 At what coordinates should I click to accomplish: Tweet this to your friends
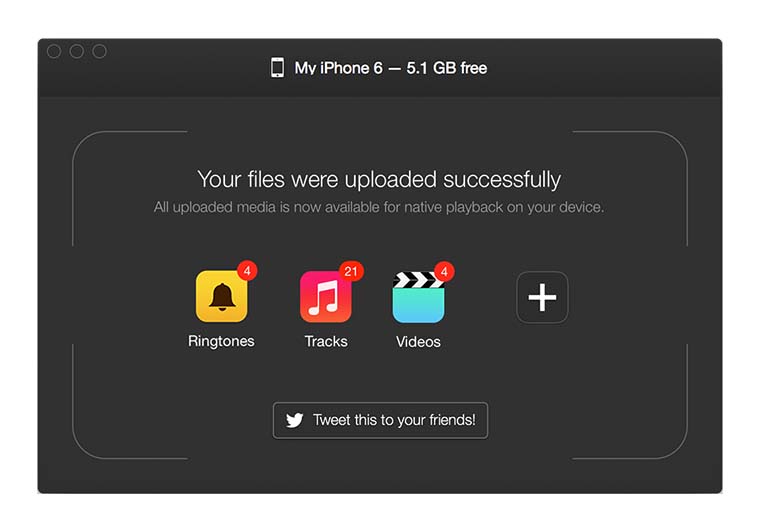[x=380, y=420]
